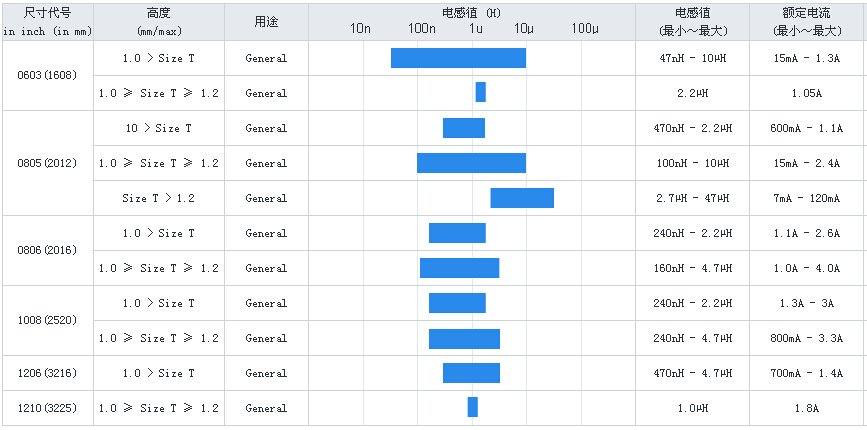Screen dimensions: 867x430
Task: Click the 100µ axis label
Action: click(585, 29)
